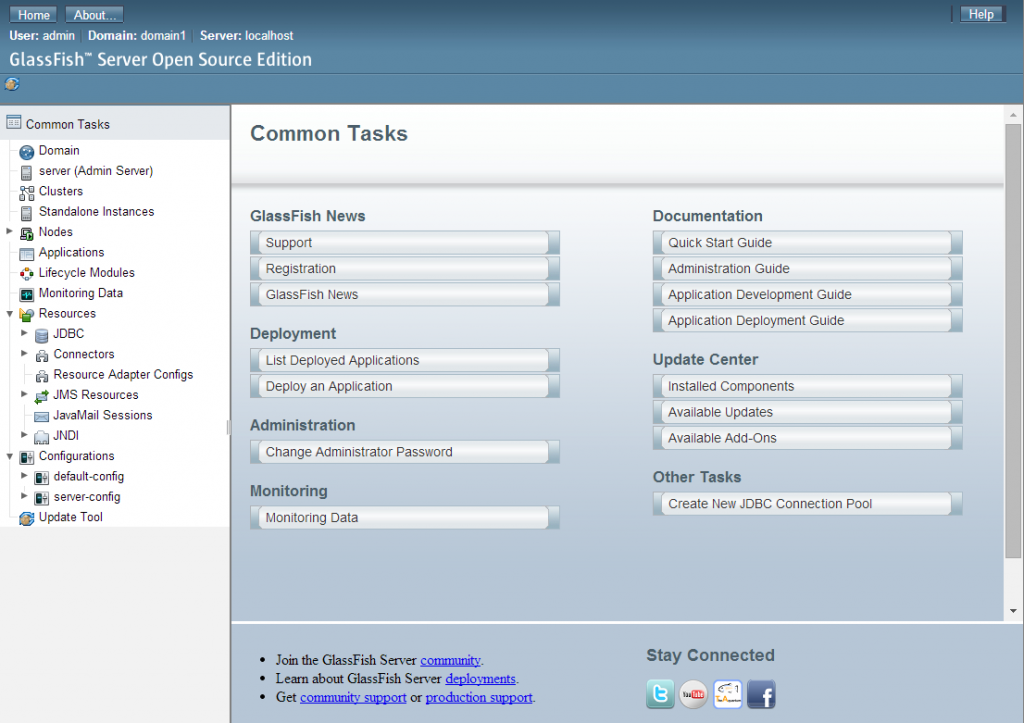Expand the JDBC tree node
Image resolution: width=1024 pixels, height=723 pixels.
click(24, 334)
